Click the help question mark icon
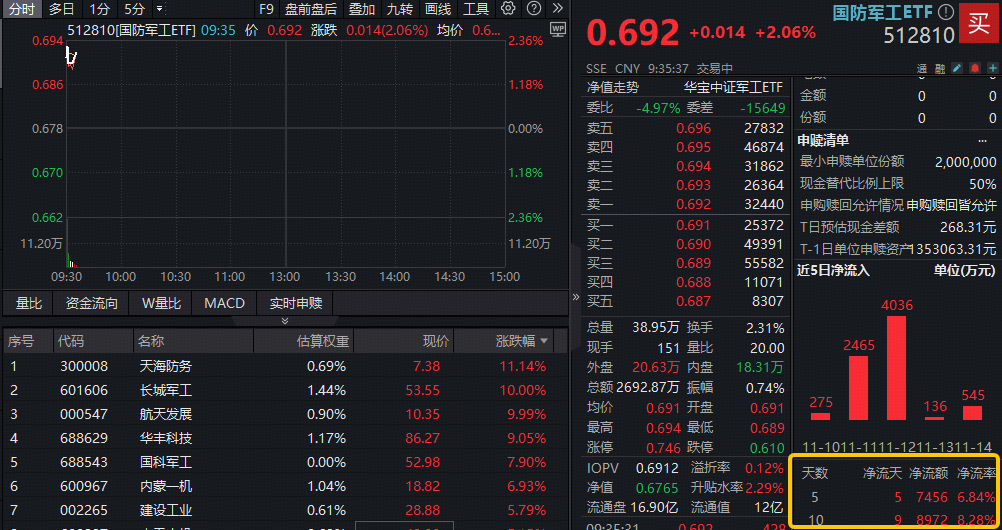 click(532, 9)
